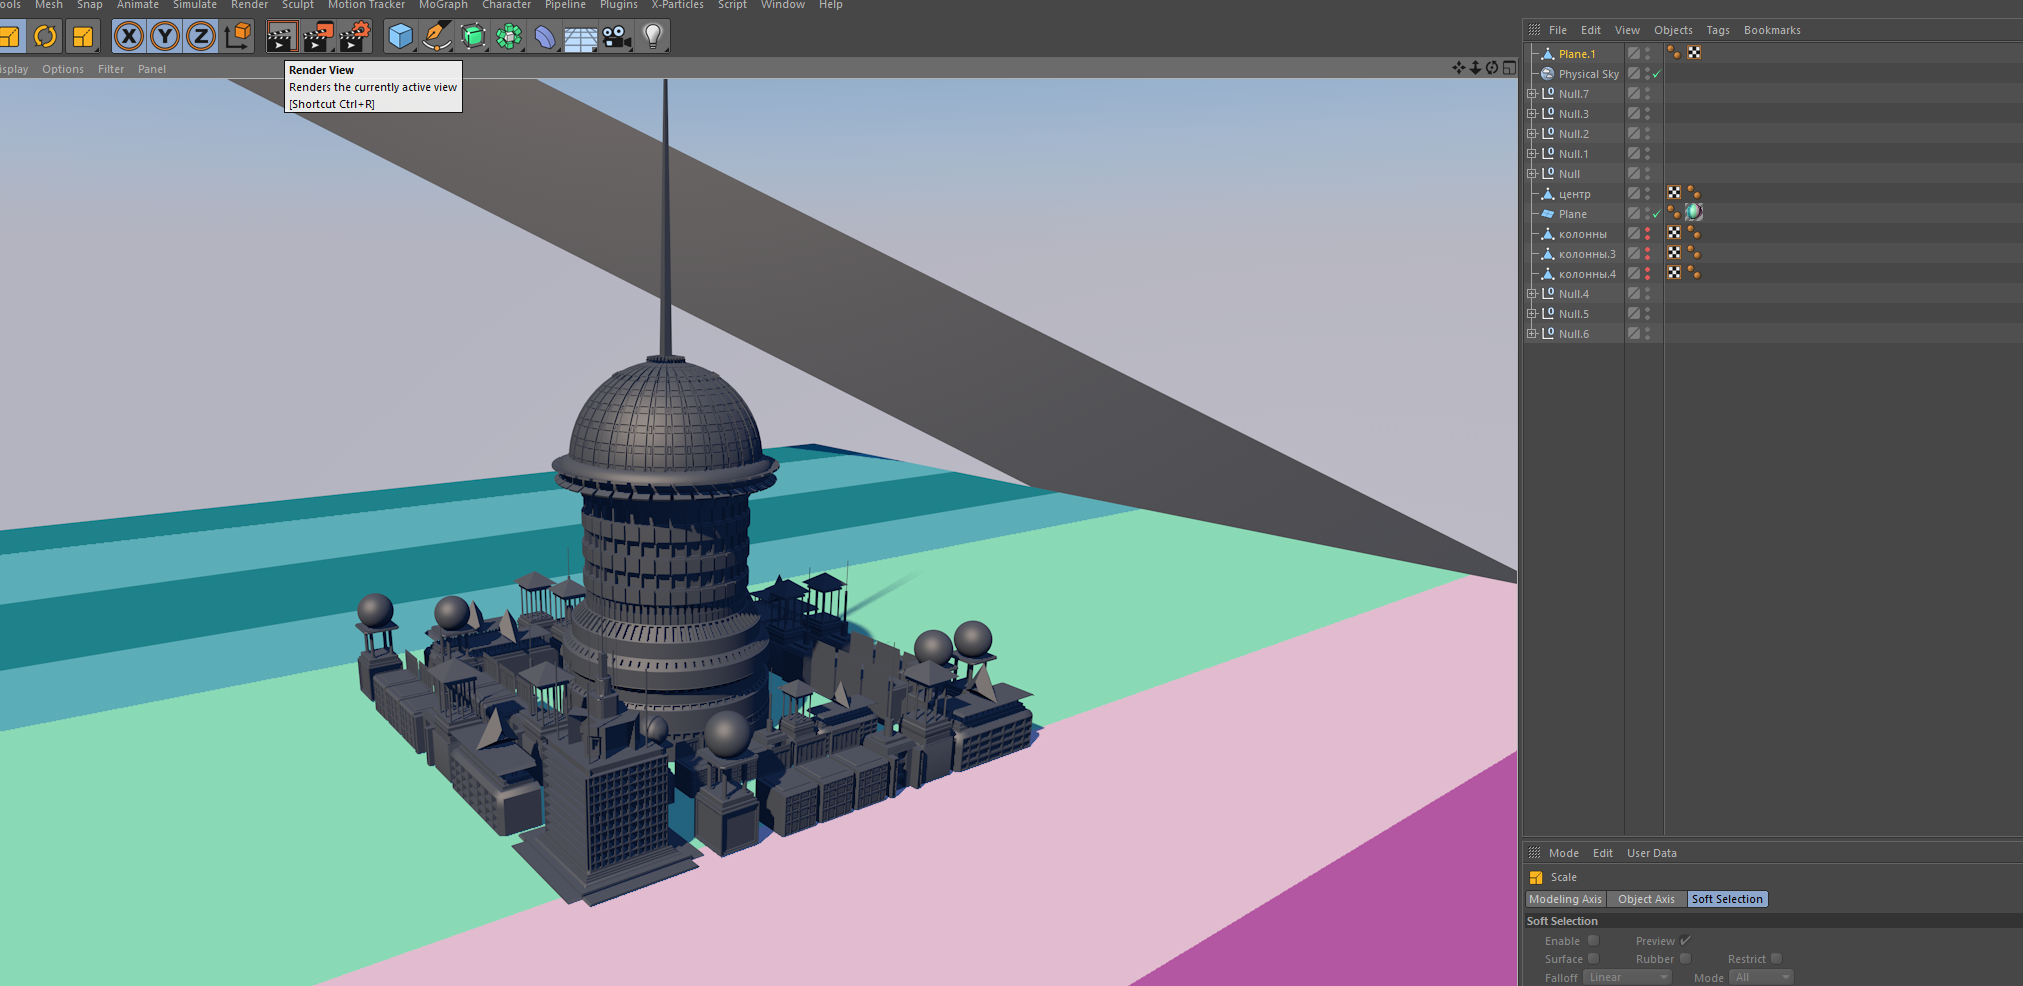Select the центр object in the list

pos(1574,194)
